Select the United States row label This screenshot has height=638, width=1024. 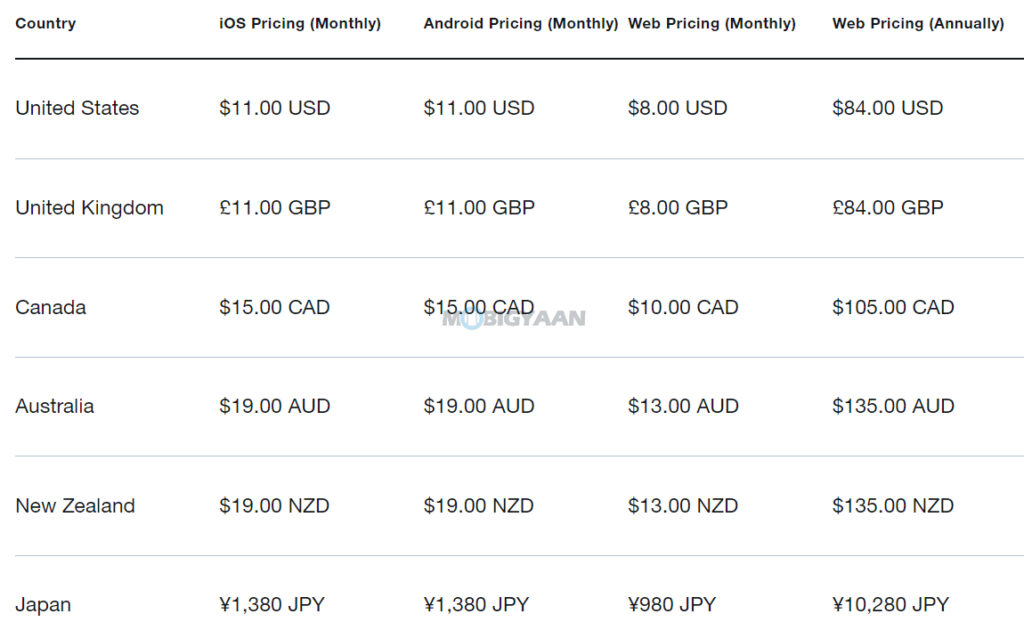coord(77,108)
